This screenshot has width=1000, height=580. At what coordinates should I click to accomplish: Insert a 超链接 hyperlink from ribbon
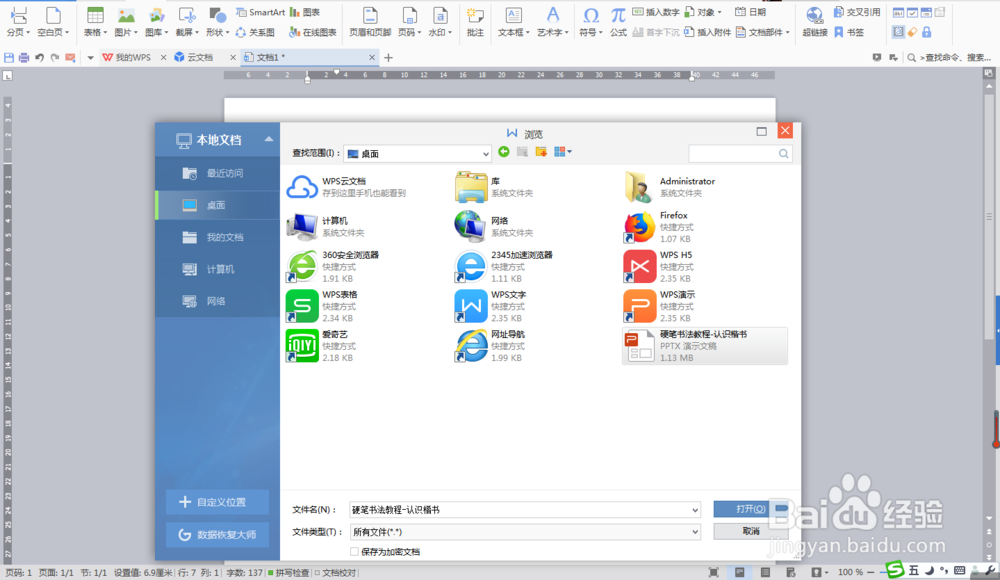click(814, 22)
